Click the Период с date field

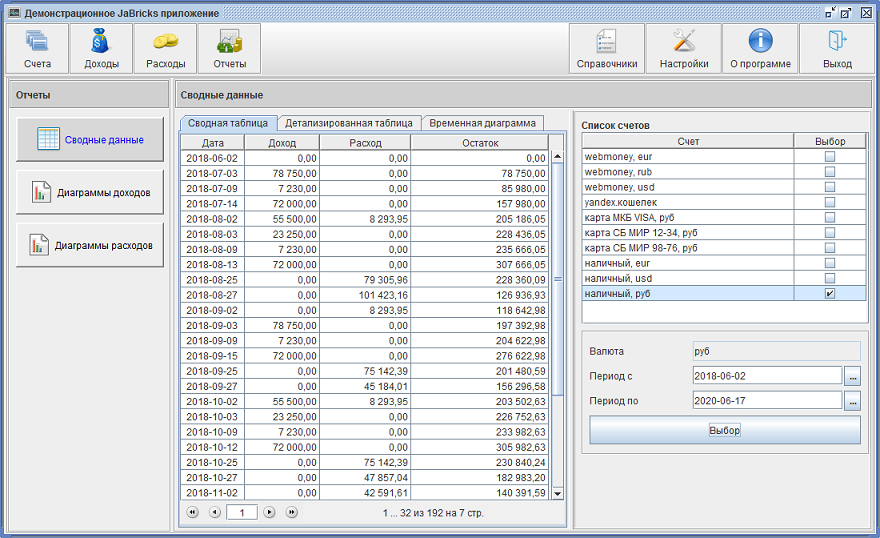[767, 376]
